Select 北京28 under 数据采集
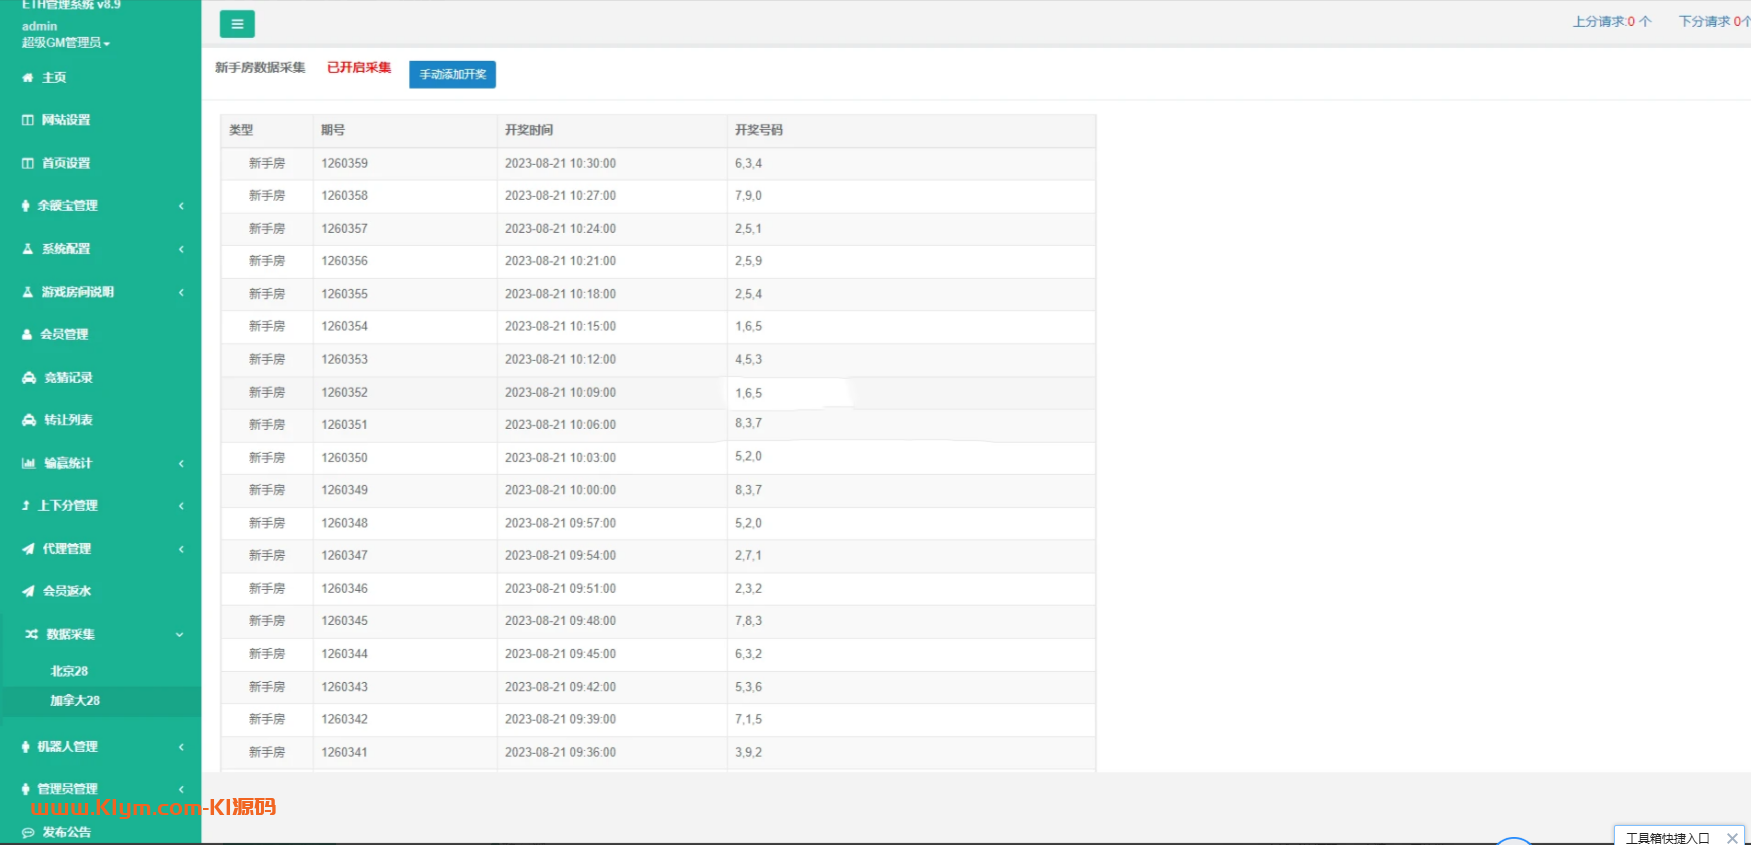The image size is (1751, 845). (70, 671)
